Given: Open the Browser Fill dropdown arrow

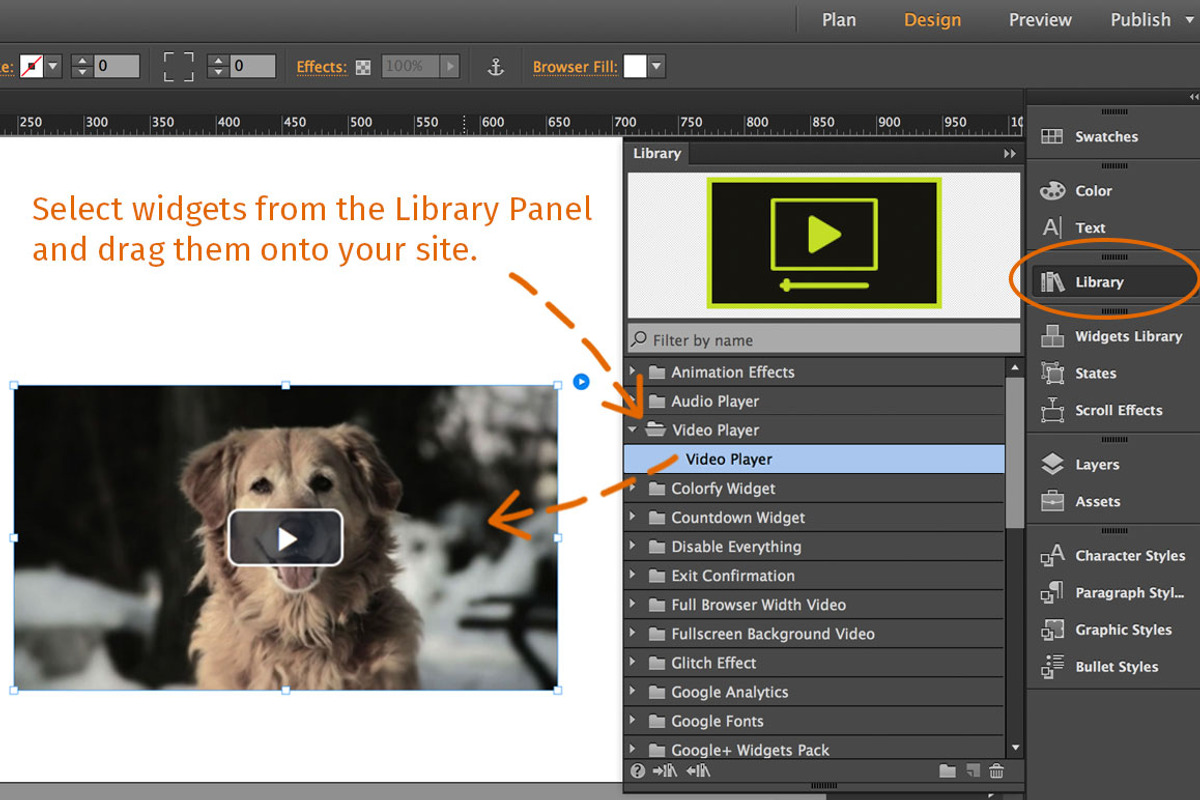Looking at the screenshot, I should tap(657, 67).
